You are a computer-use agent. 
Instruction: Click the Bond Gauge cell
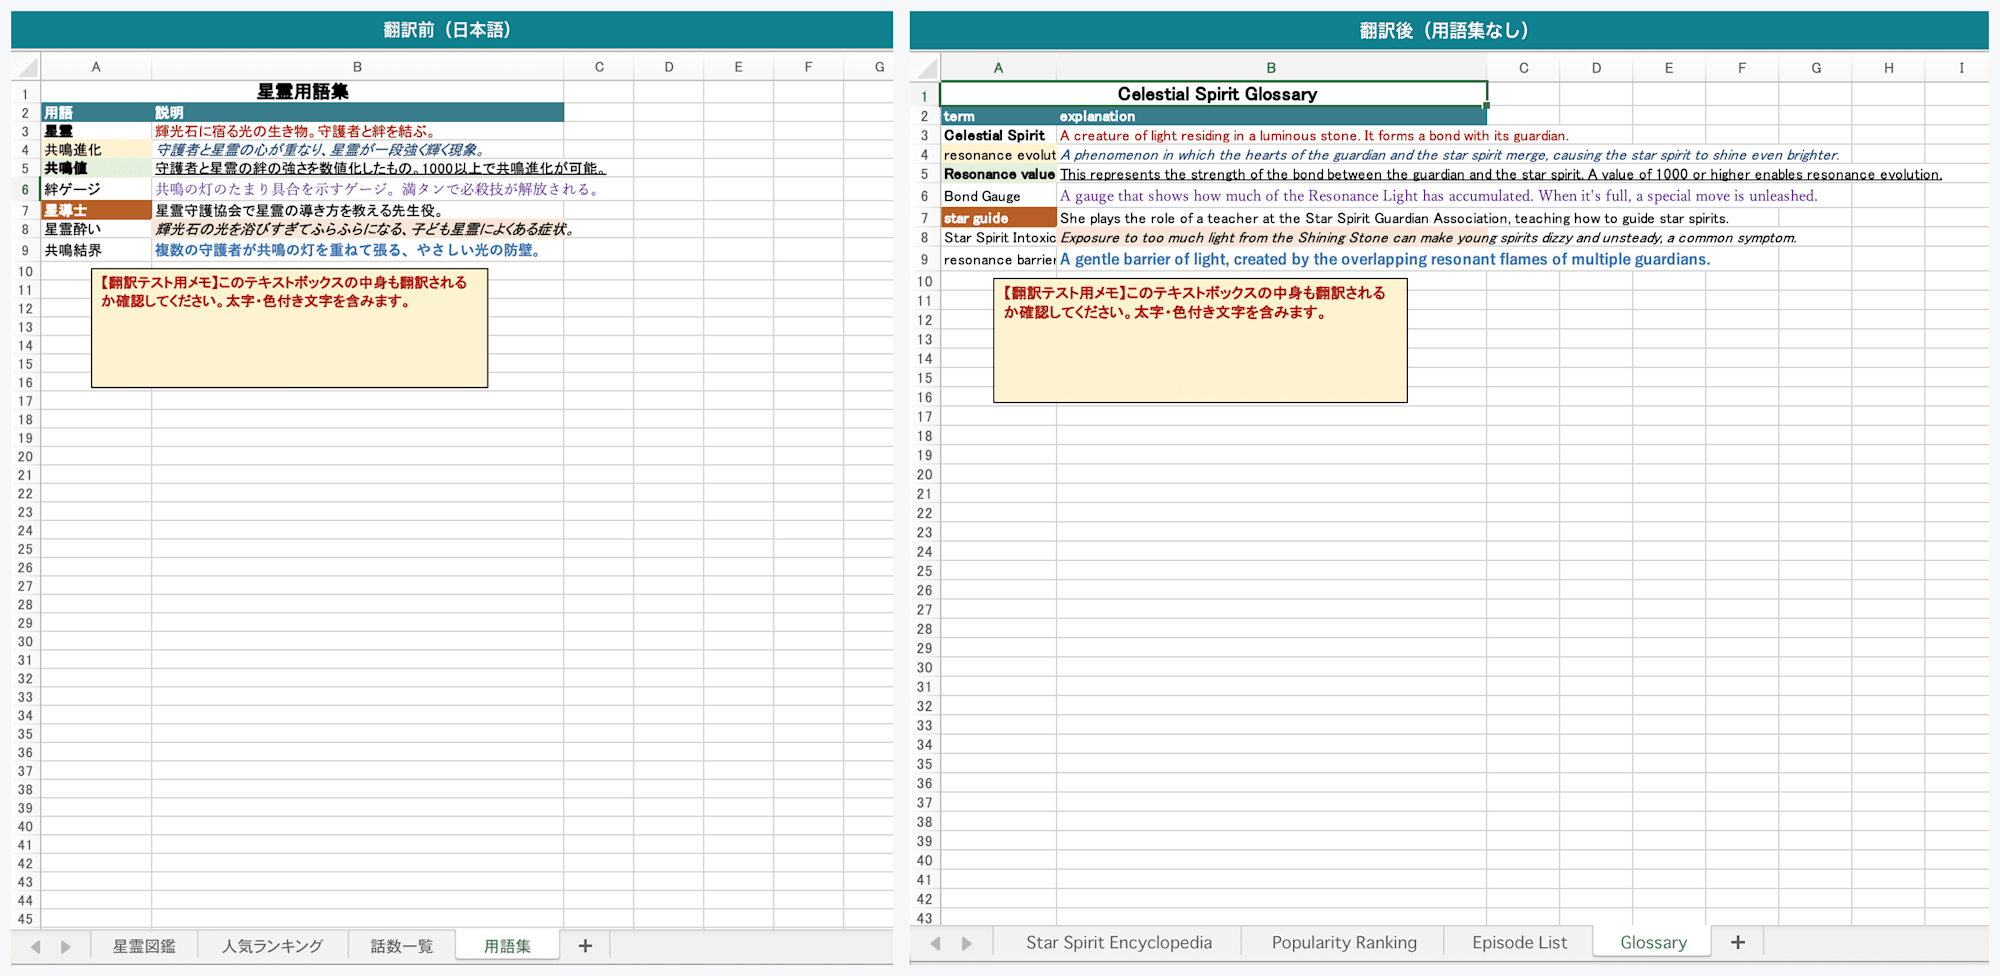(x=998, y=196)
